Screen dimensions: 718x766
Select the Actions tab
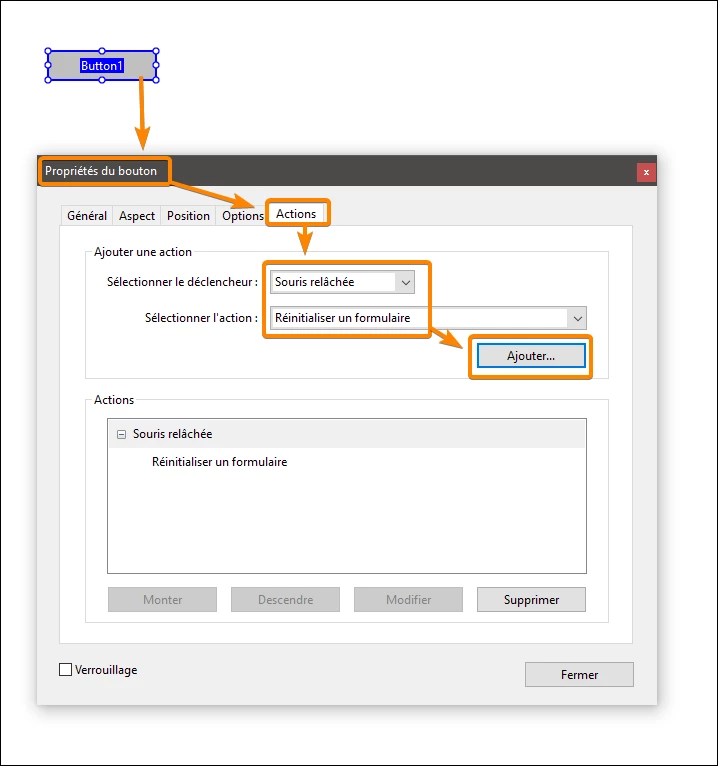[296, 214]
